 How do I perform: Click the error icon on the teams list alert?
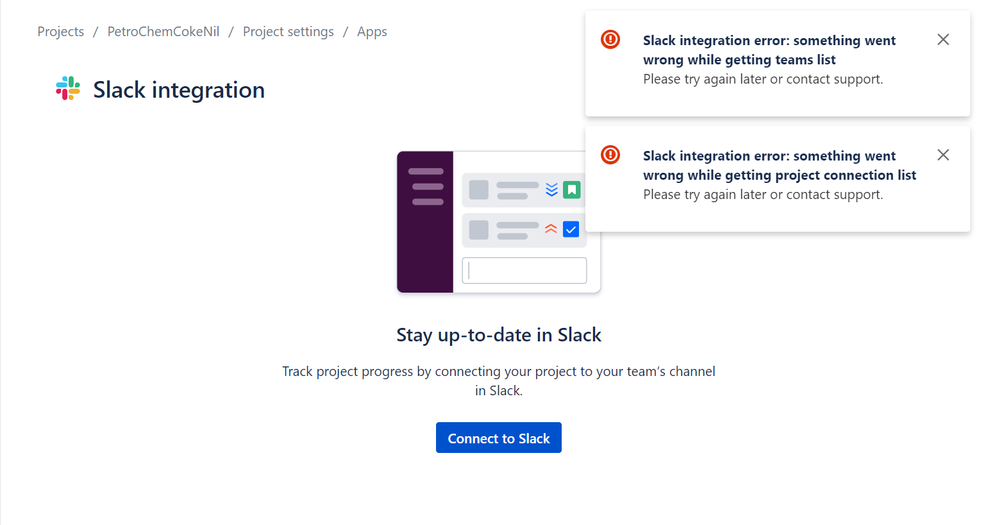click(x=610, y=40)
